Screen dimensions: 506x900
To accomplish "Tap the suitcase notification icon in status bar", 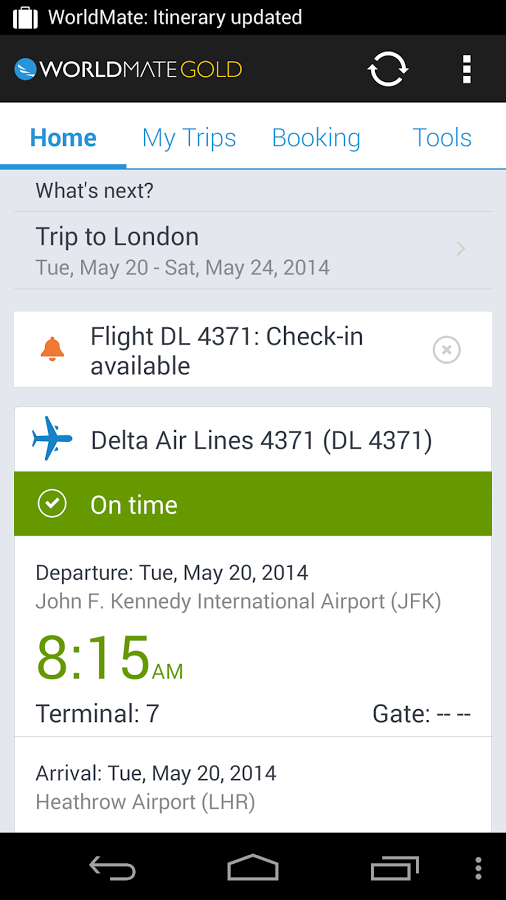I will point(25,17).
